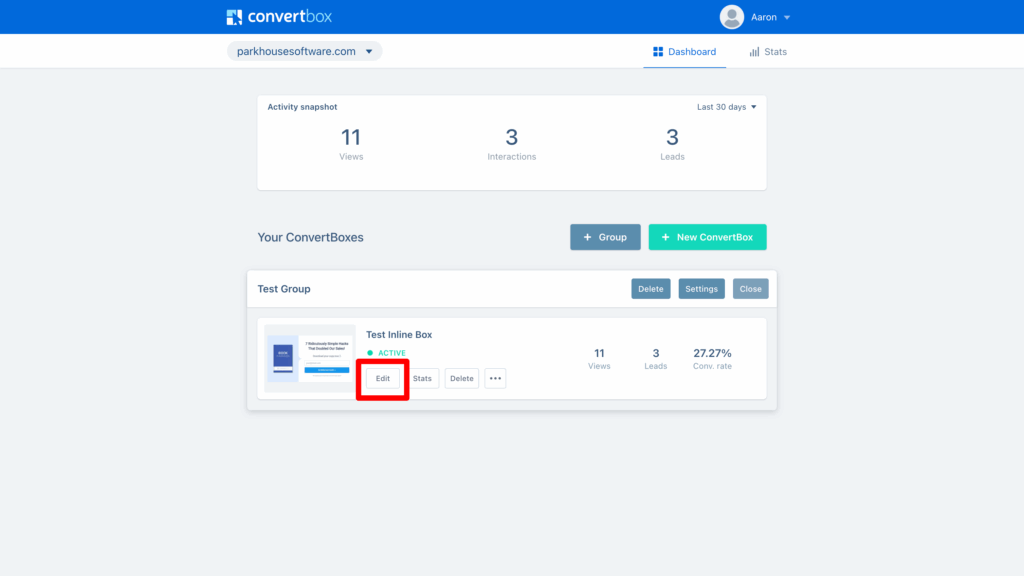
Task: Edit the Test Inline Box
Action: tap(383, 379)
